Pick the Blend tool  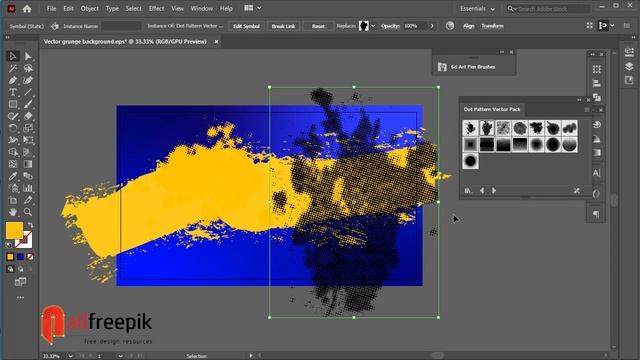pyautogui.click(x=28, y=176)
